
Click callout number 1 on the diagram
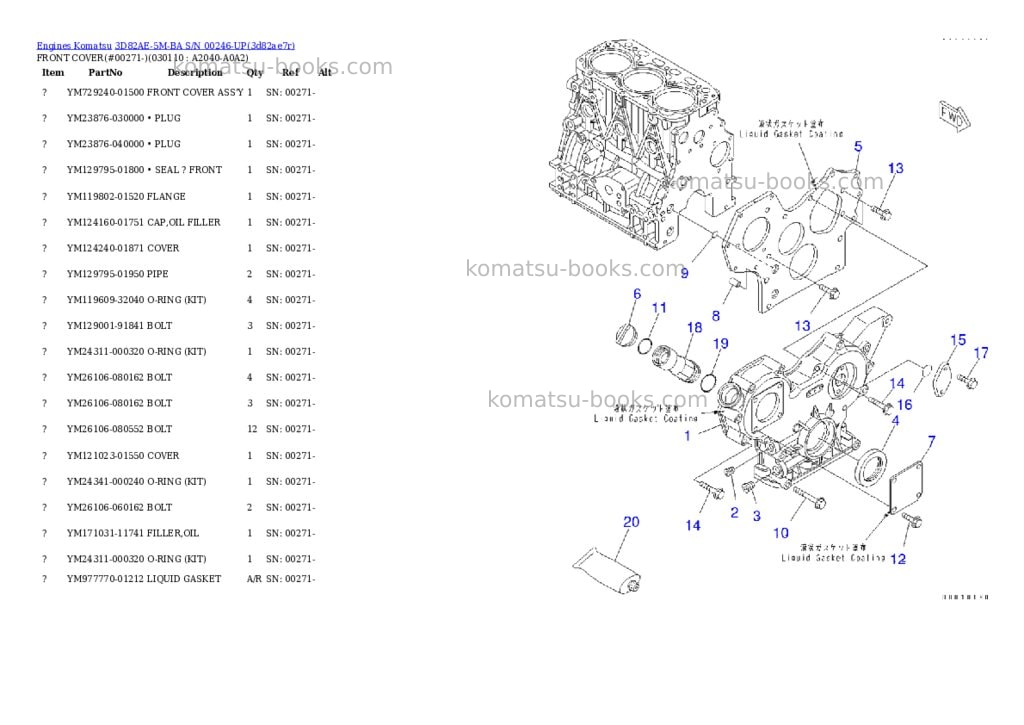pos(687,436)
